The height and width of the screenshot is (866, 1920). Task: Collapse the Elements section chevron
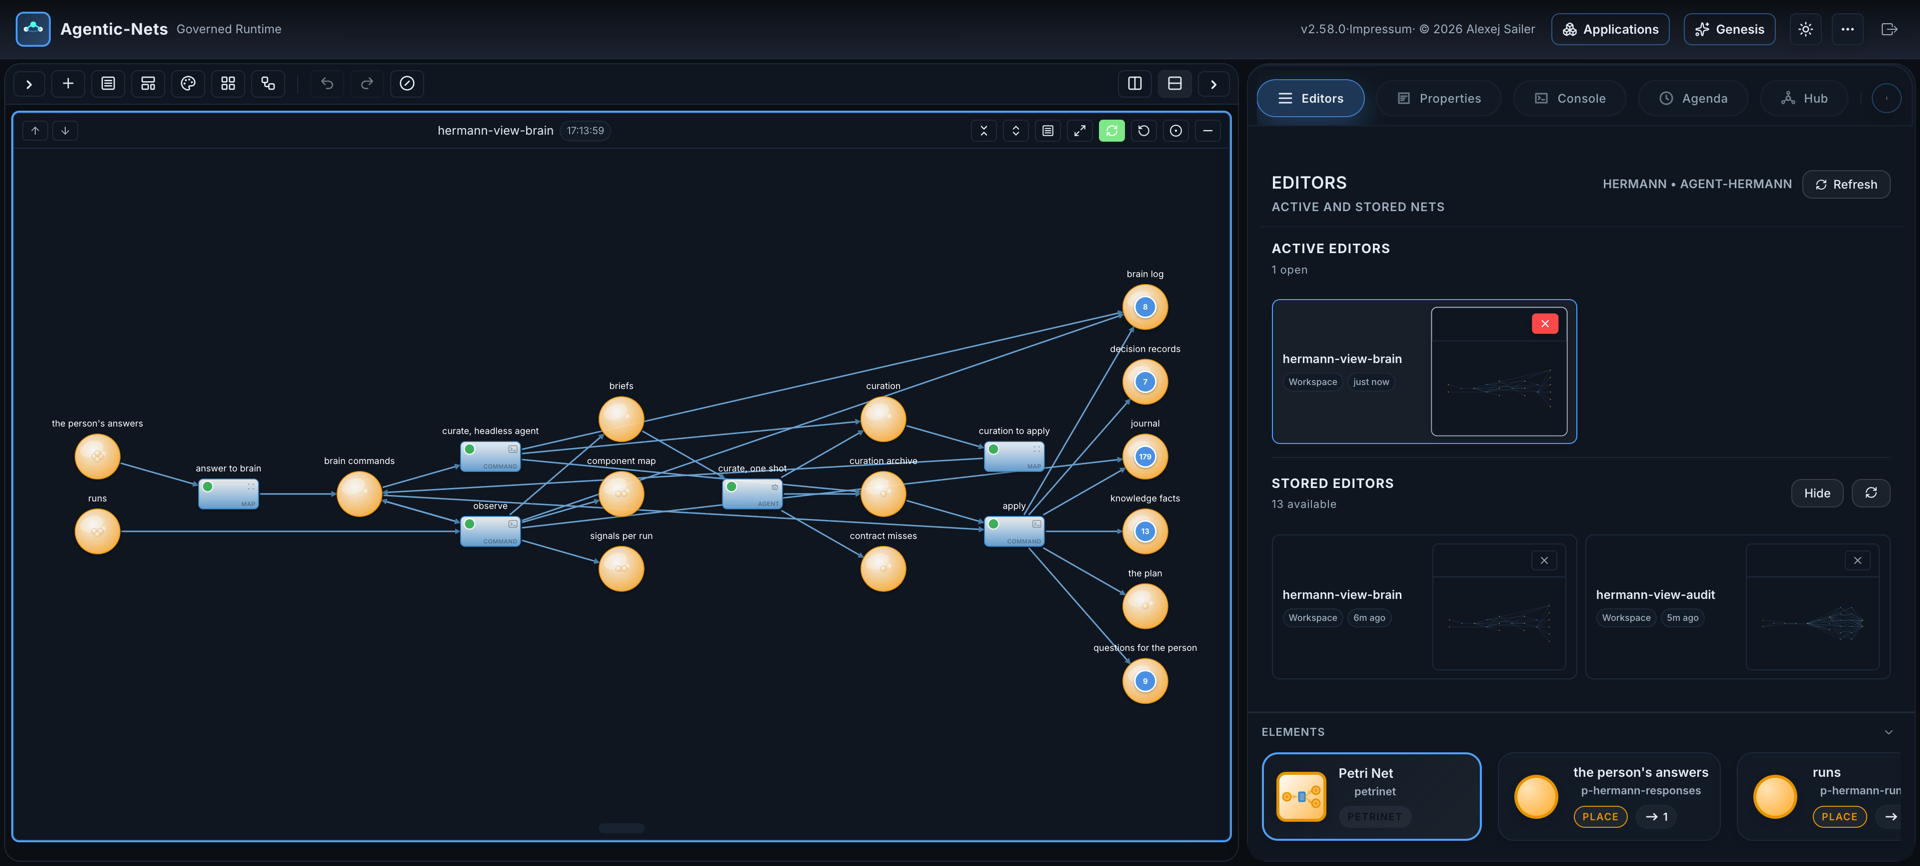tap(1889, 732)
